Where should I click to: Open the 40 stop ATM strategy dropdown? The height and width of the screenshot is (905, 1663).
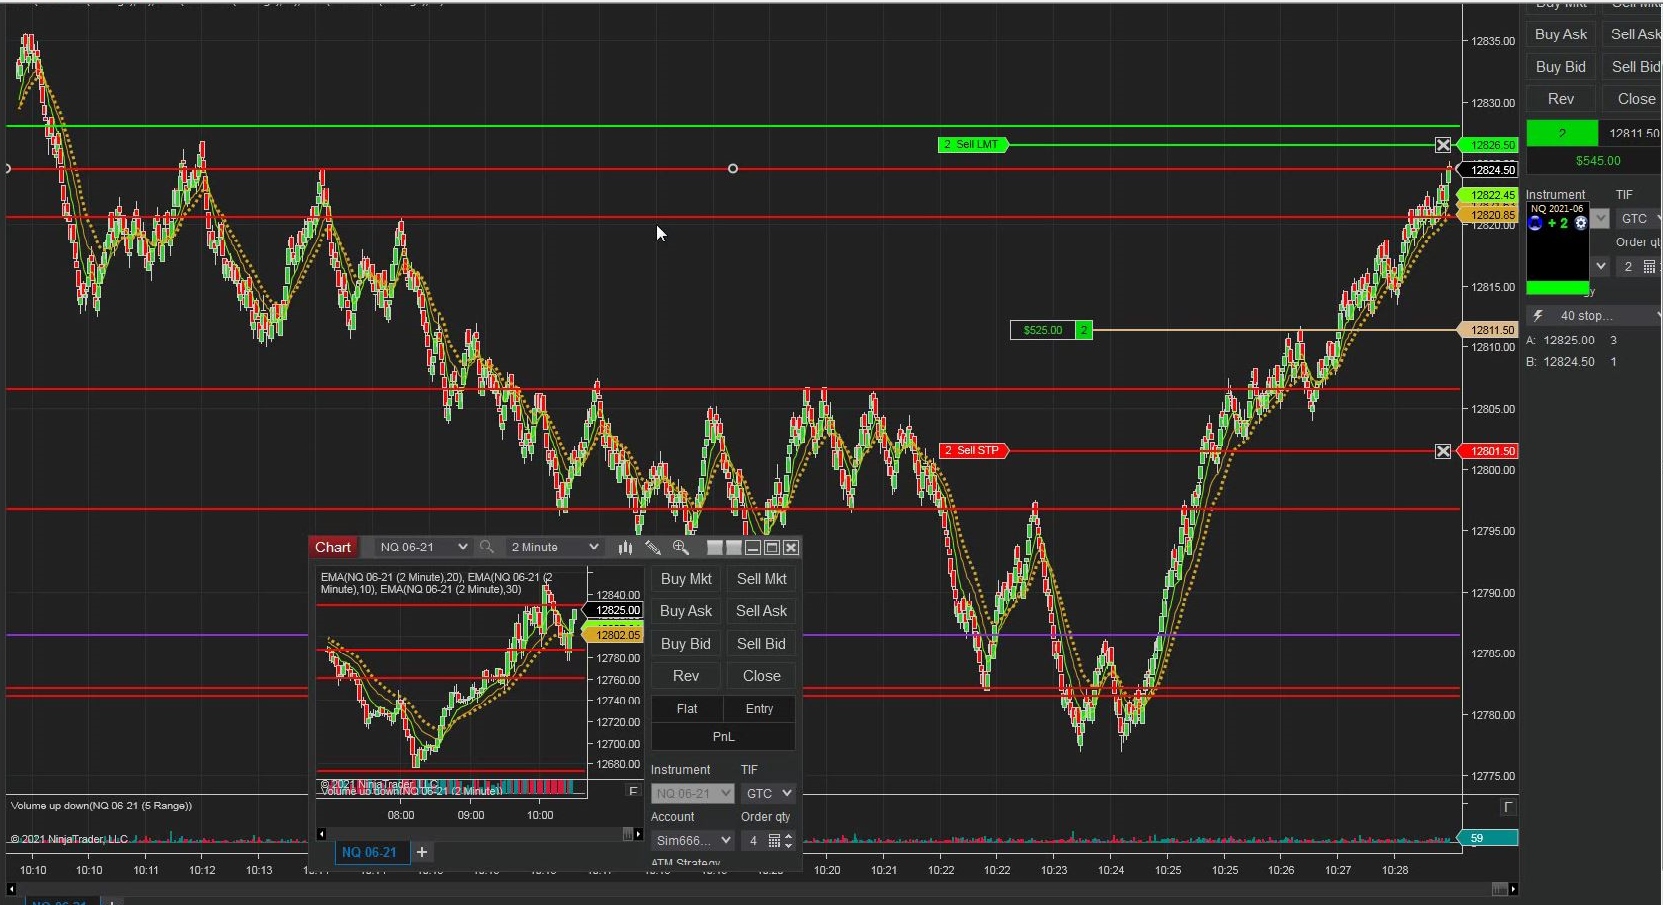[x=1594, y=316]
